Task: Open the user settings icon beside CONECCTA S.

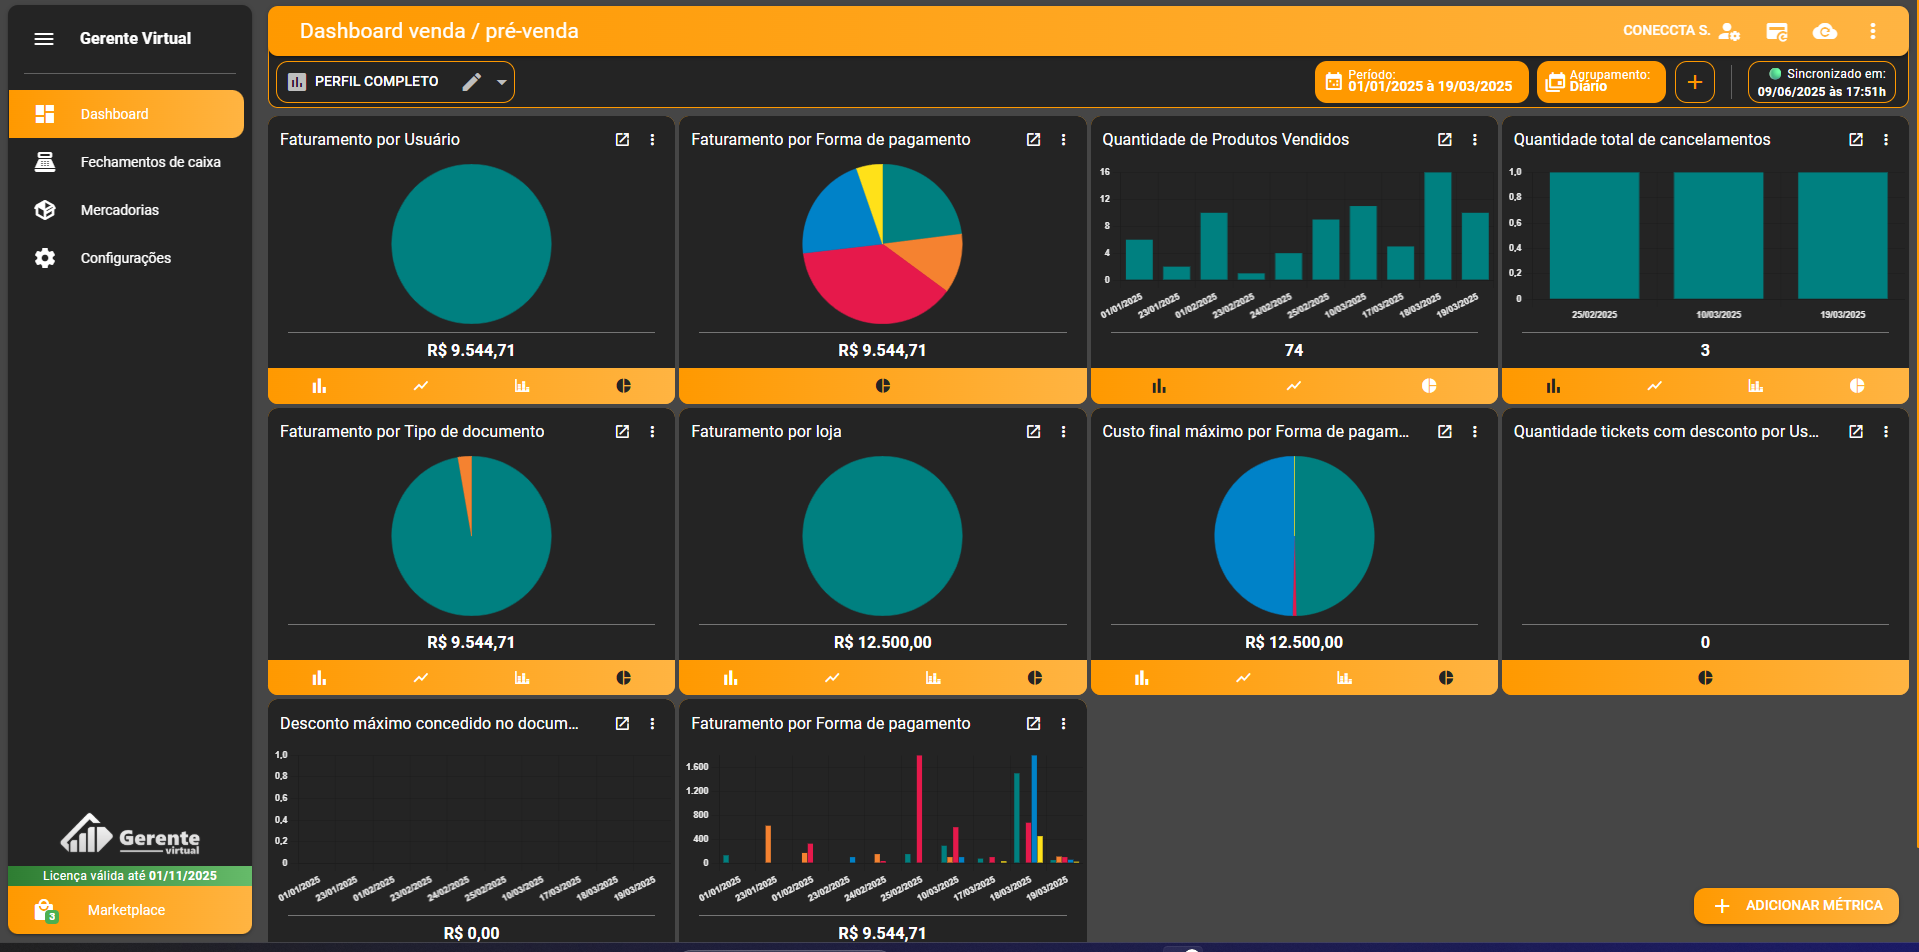Action: pos(1729,32)
